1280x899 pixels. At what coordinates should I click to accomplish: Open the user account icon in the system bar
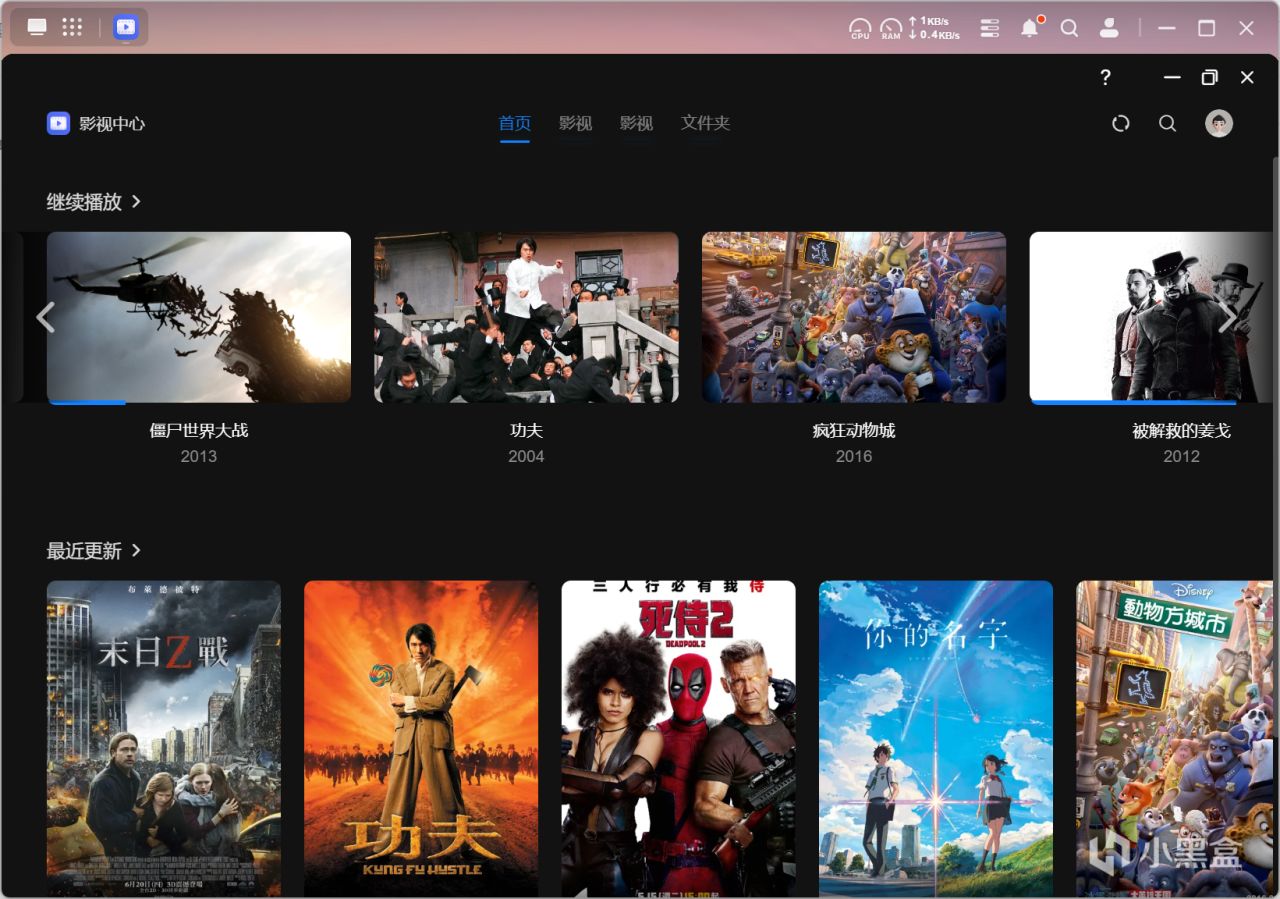[1109, 28]
